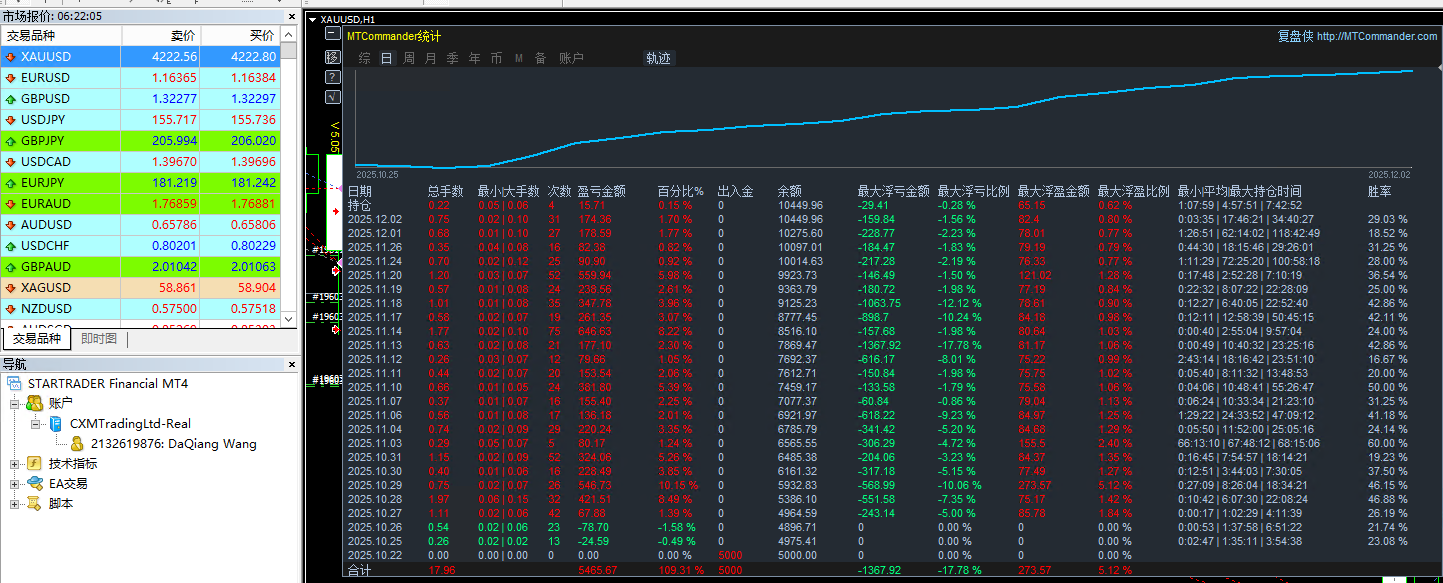Screen dimensions: 1443x583
Task: Click the 账户 accounts group icon
Action: (35, 403)
